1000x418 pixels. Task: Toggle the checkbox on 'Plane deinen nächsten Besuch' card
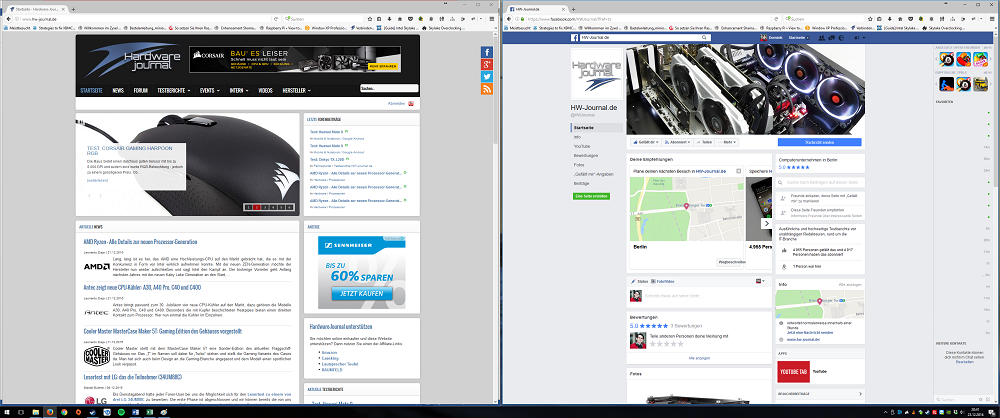pos(739,171)
